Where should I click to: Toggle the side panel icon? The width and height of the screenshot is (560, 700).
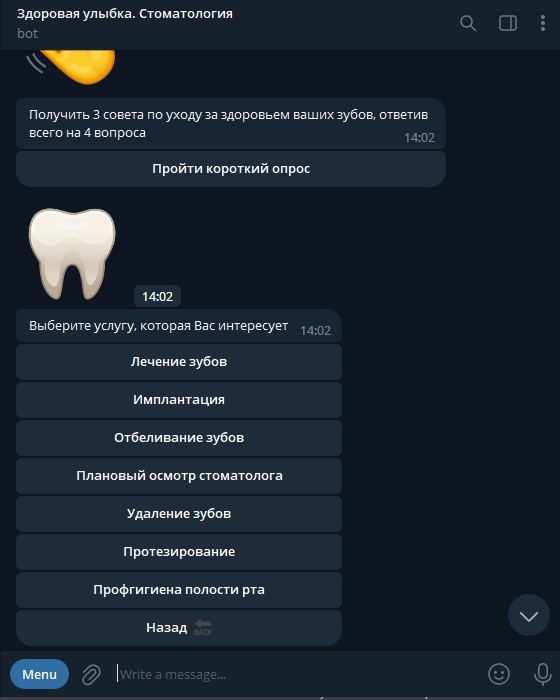(508, 23)
